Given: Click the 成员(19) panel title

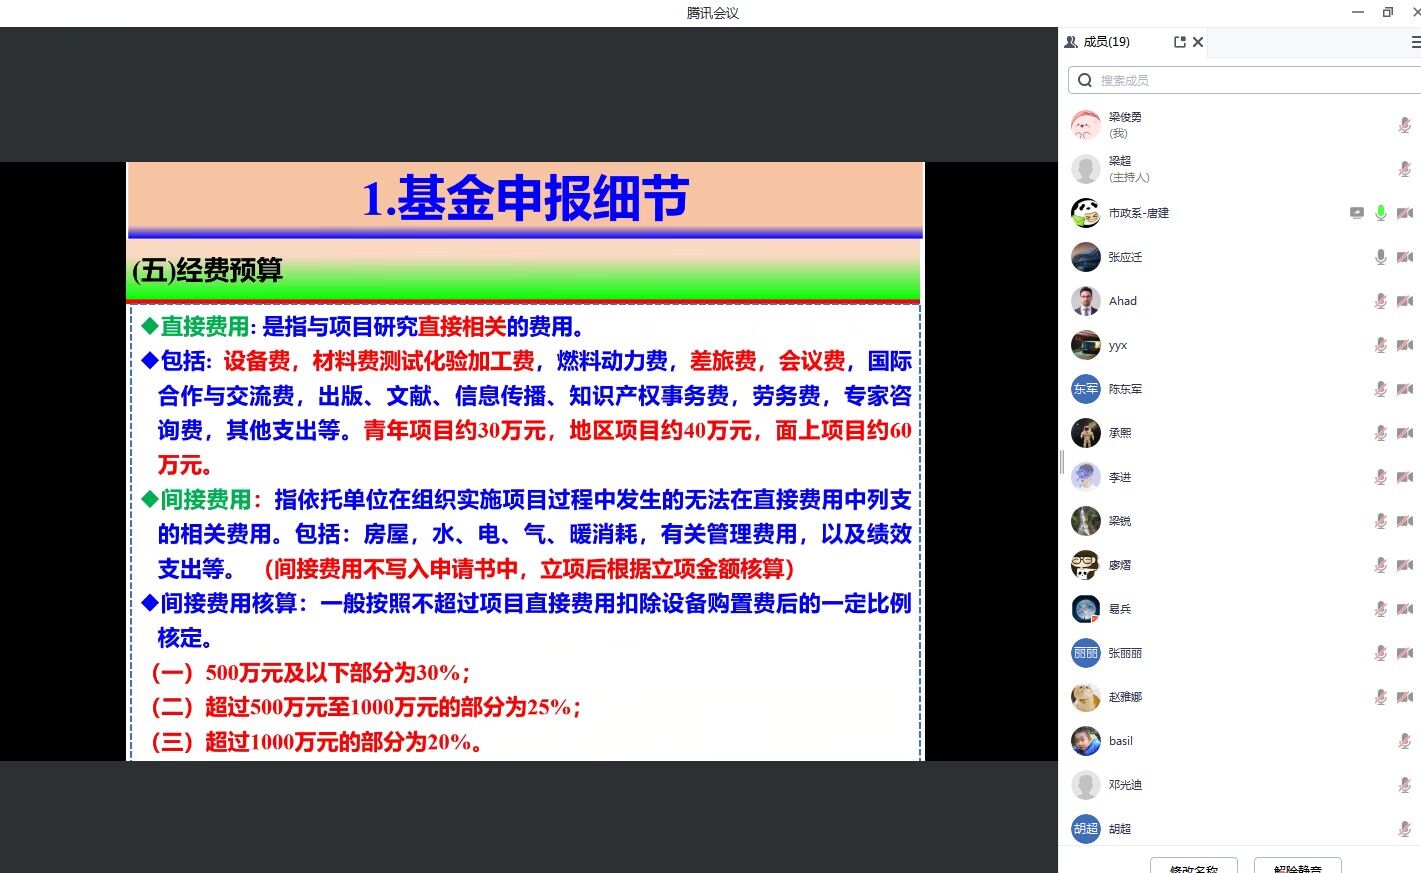Looking at the screenshot, I should 1104,42.
